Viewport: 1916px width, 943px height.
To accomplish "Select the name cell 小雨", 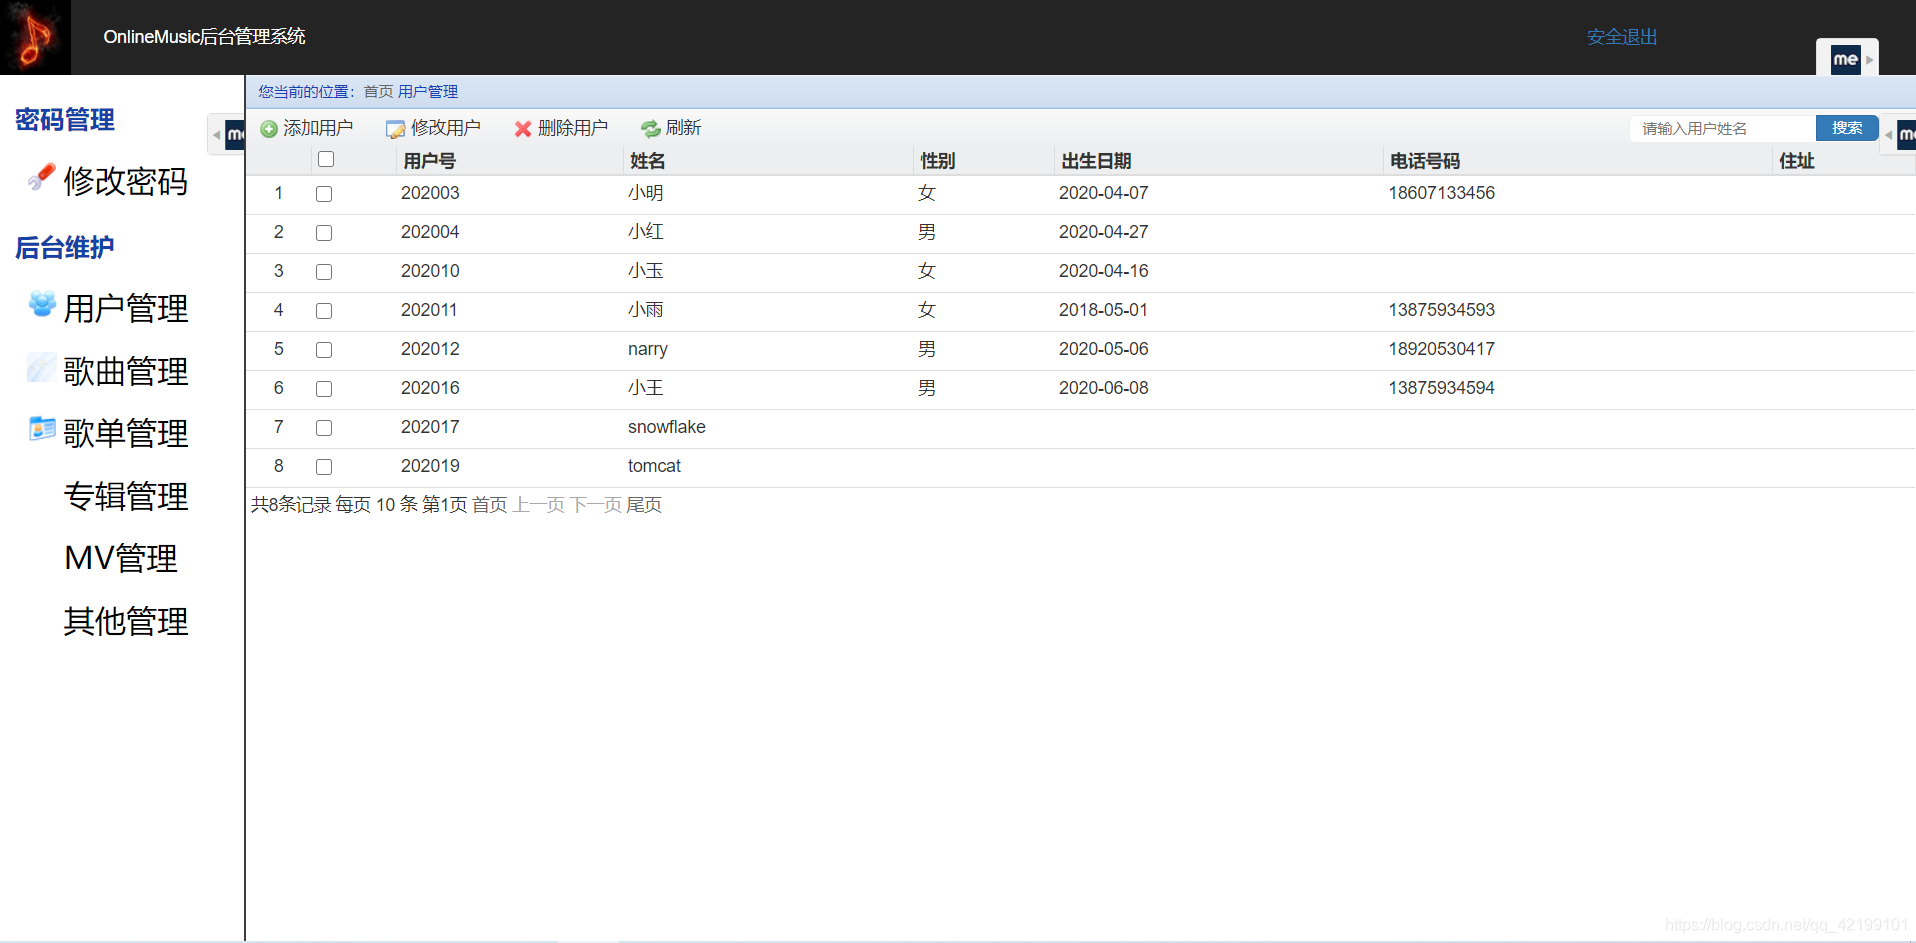I will tap(645, 310).
